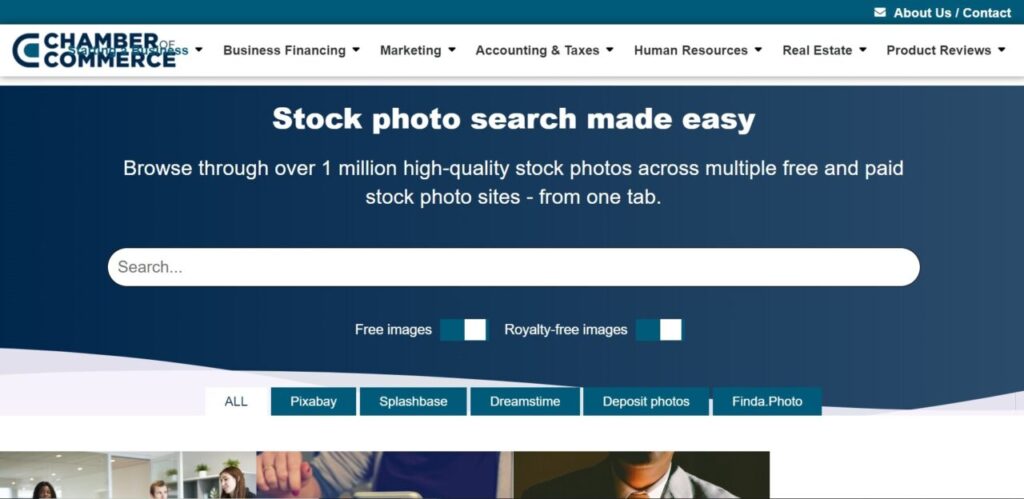Image resolution: width=1024 pixels, height=499 pixels.
Task: Click the envelope mail icon
Action: point(880,12)
